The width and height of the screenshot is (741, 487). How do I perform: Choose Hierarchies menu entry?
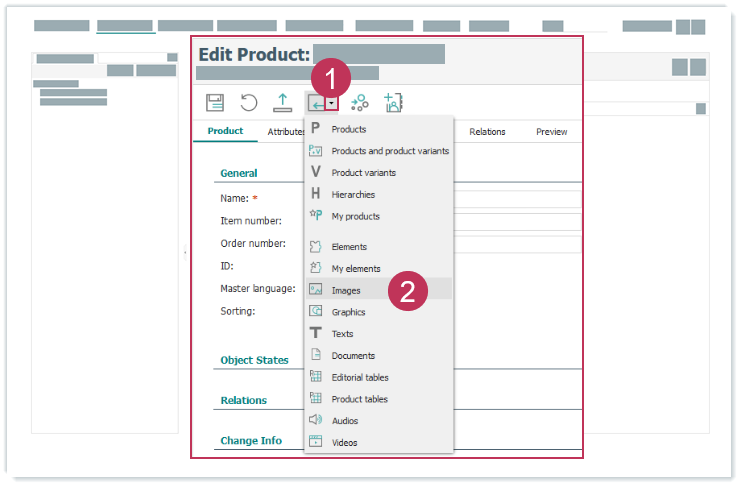[353, 195]
